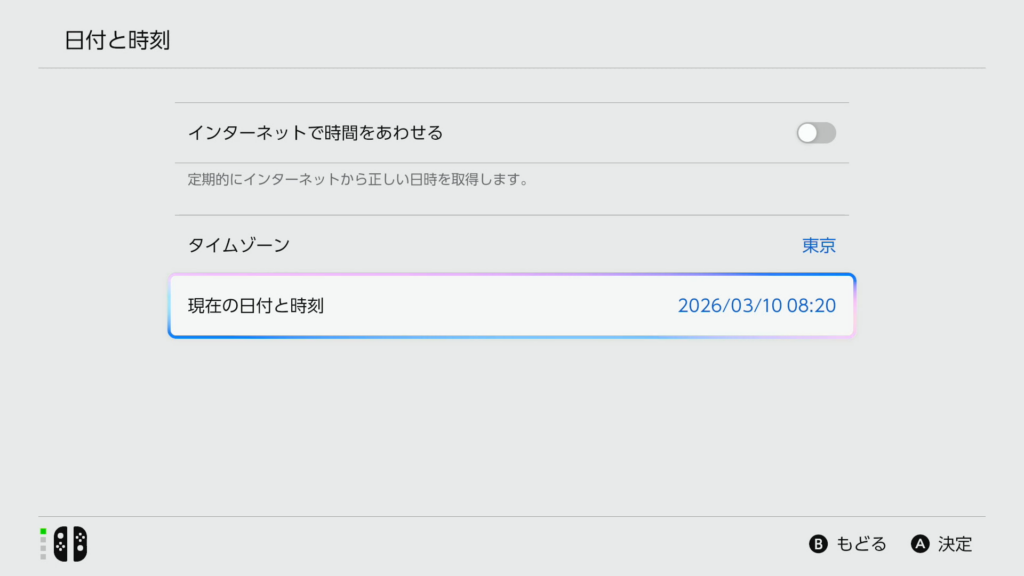Select the 現在の日付と時刻 menu row label
The image size is (1024, 576).
point(256,306)
